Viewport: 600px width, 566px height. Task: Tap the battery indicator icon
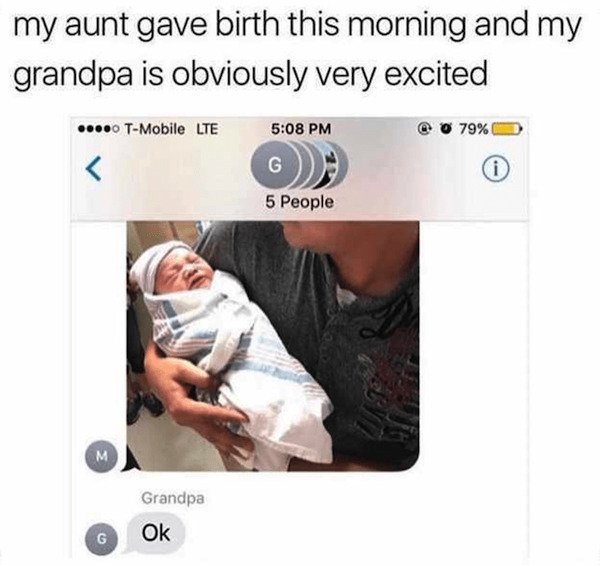click(507, 129)
